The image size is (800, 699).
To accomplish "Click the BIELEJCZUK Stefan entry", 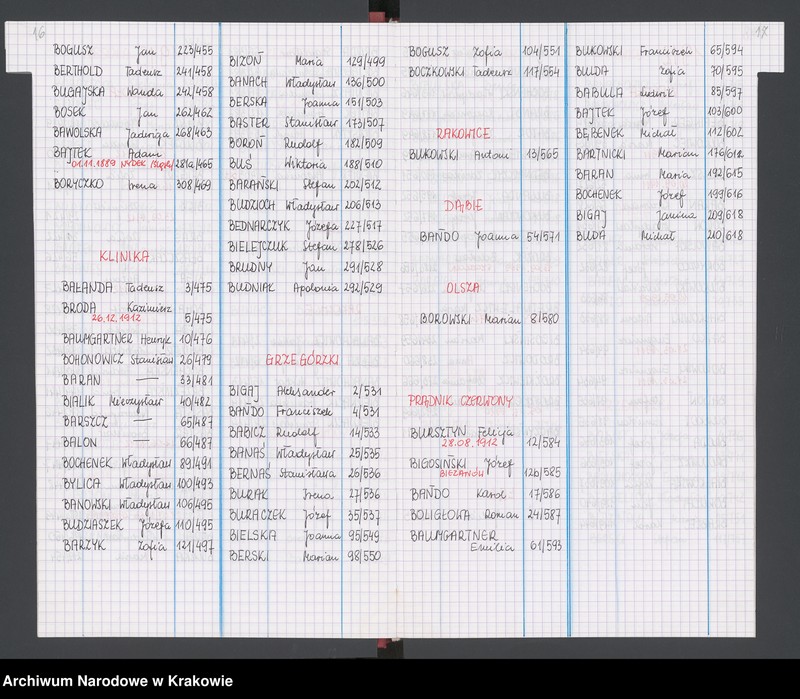I will [x=307, y=246].
